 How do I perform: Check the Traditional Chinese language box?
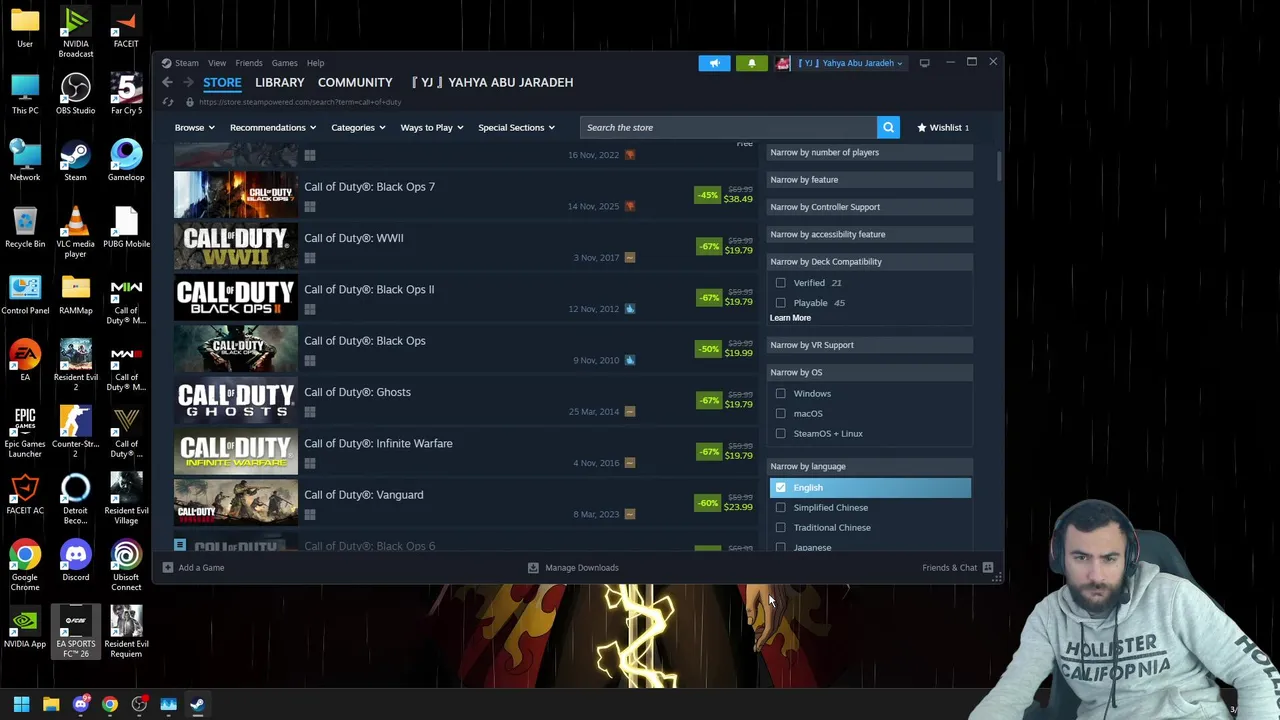coord(780,528)
